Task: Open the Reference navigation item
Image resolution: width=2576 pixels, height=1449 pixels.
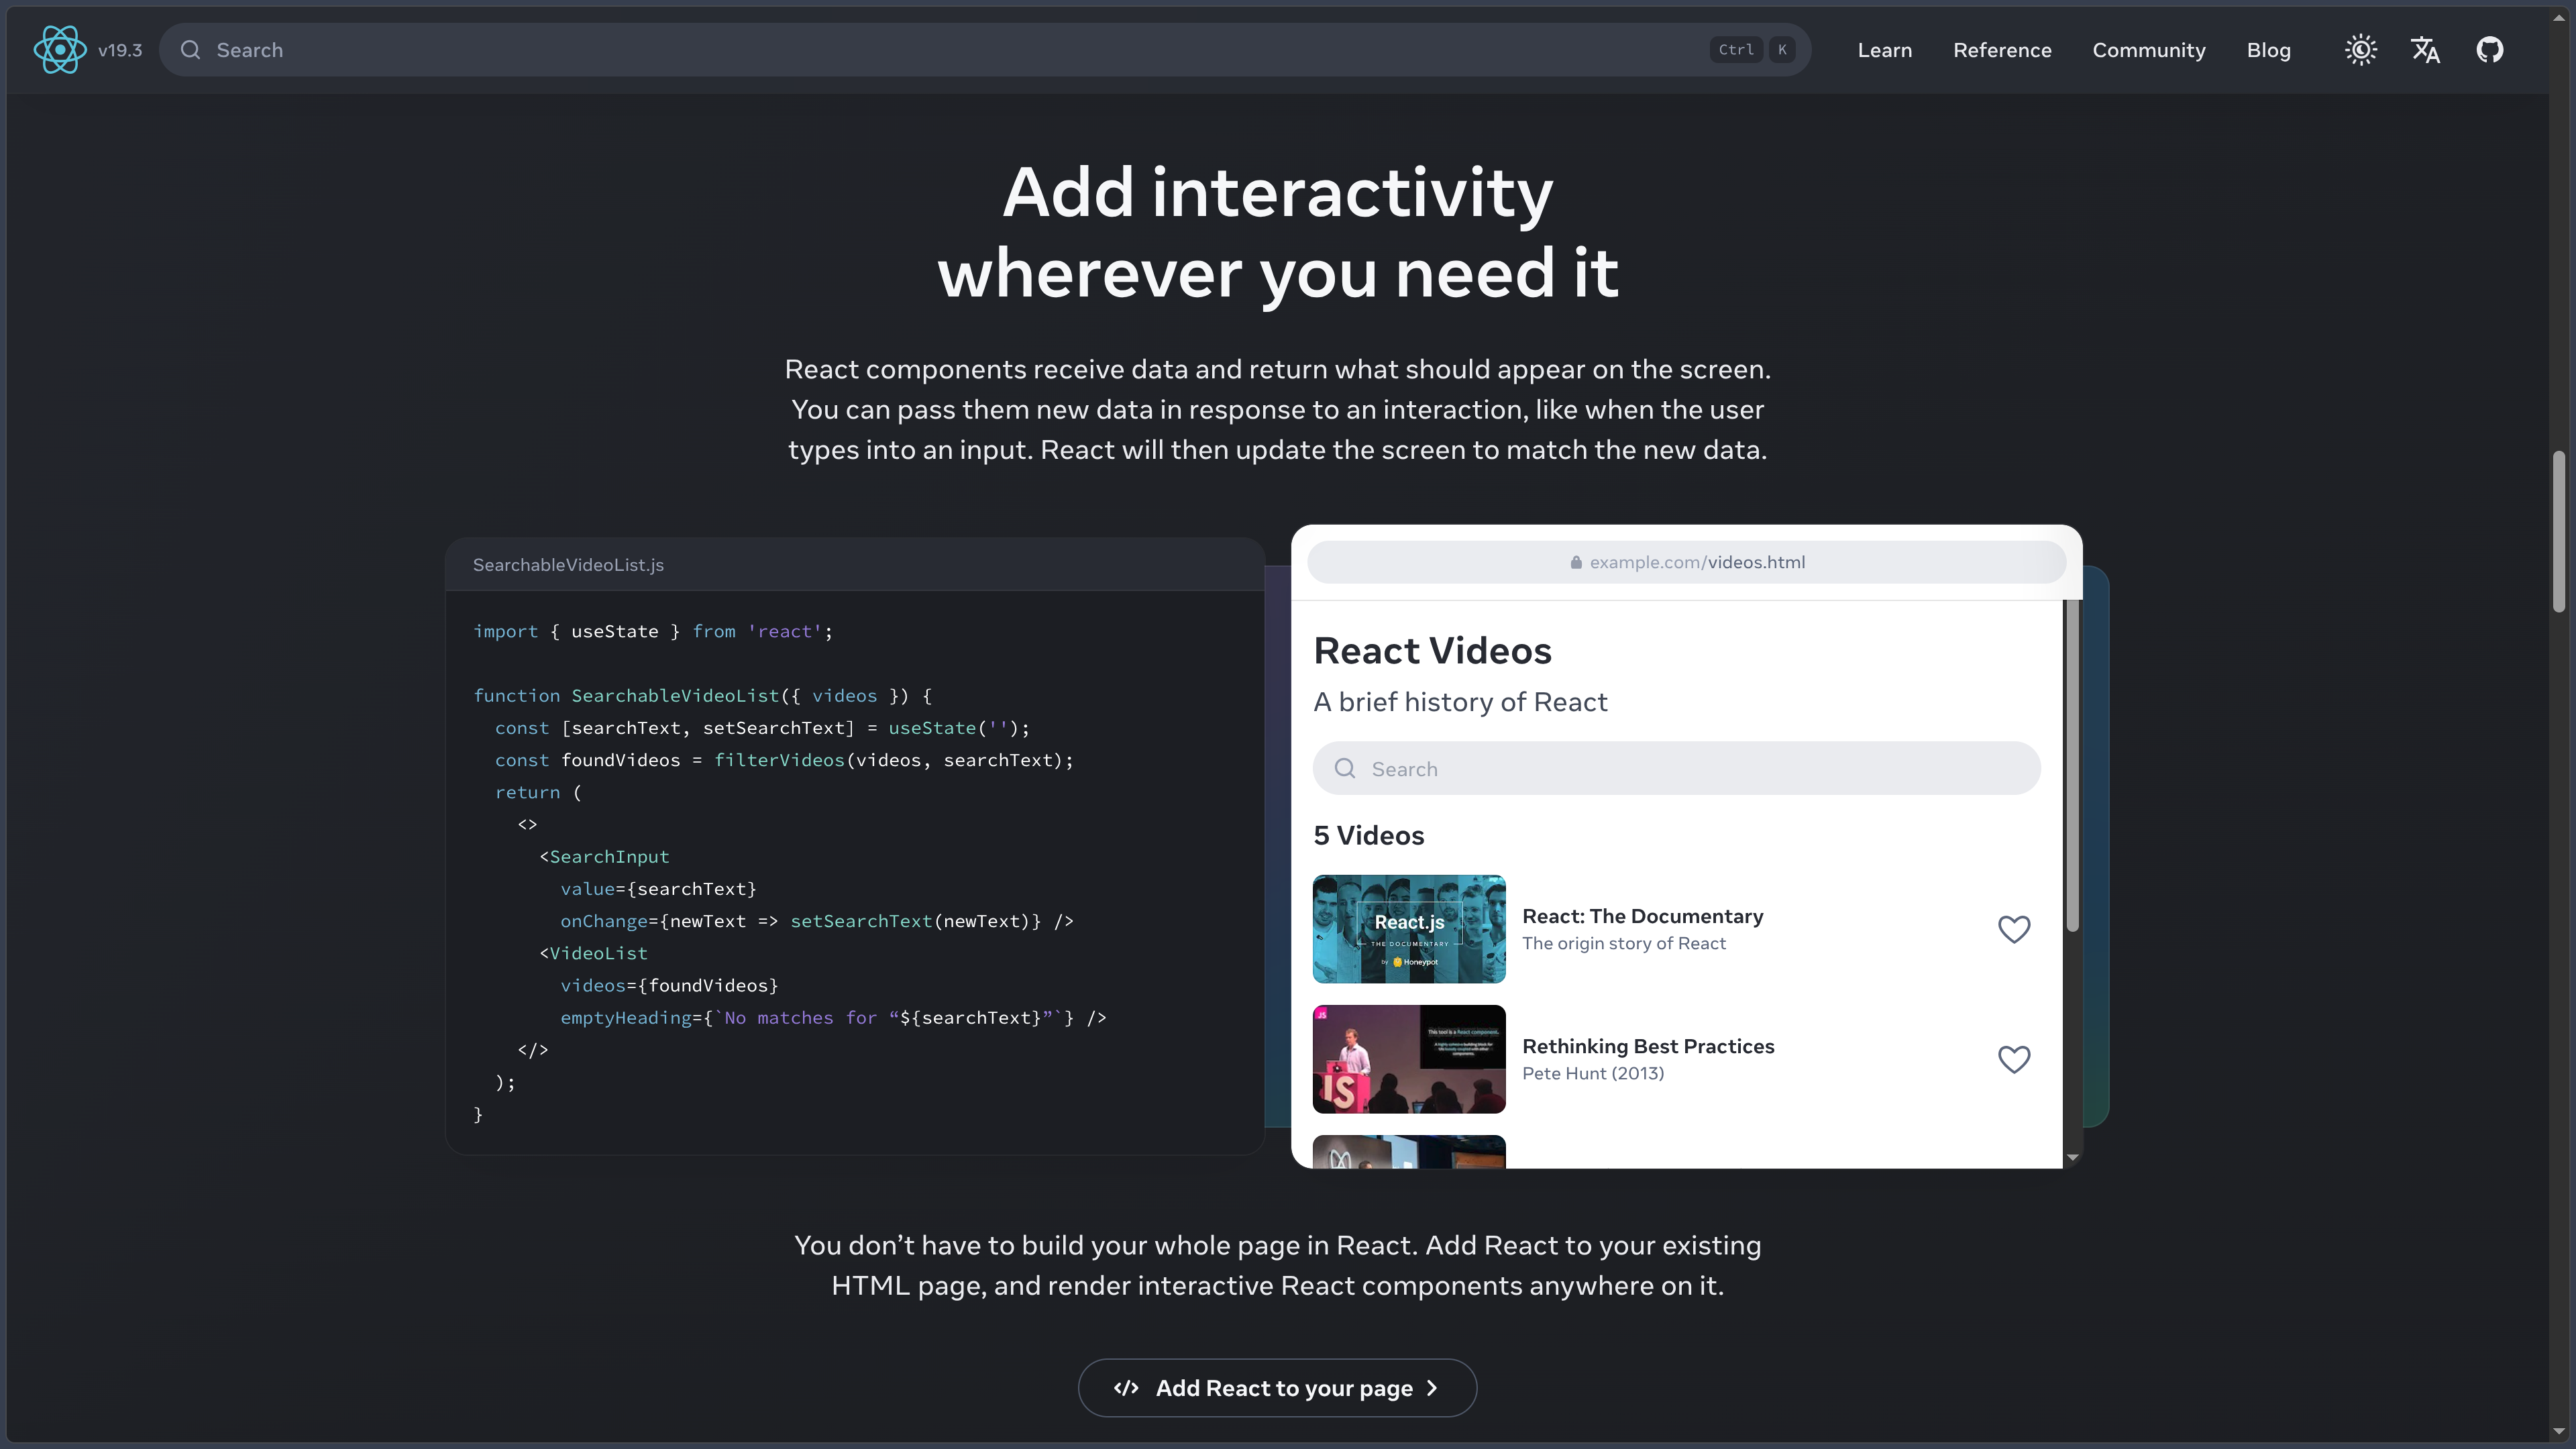Action: coord(2002,50)
